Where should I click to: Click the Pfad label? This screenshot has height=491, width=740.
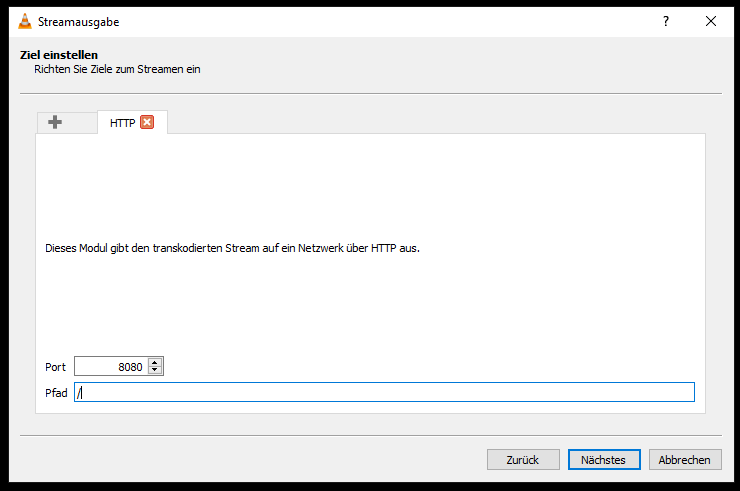(56, 393)
